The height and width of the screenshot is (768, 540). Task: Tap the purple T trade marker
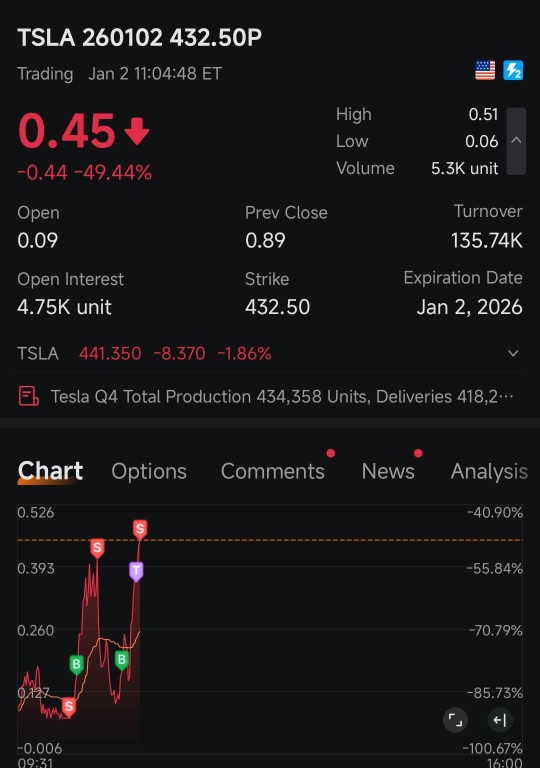pyautogui.click(x=136, y=571)
